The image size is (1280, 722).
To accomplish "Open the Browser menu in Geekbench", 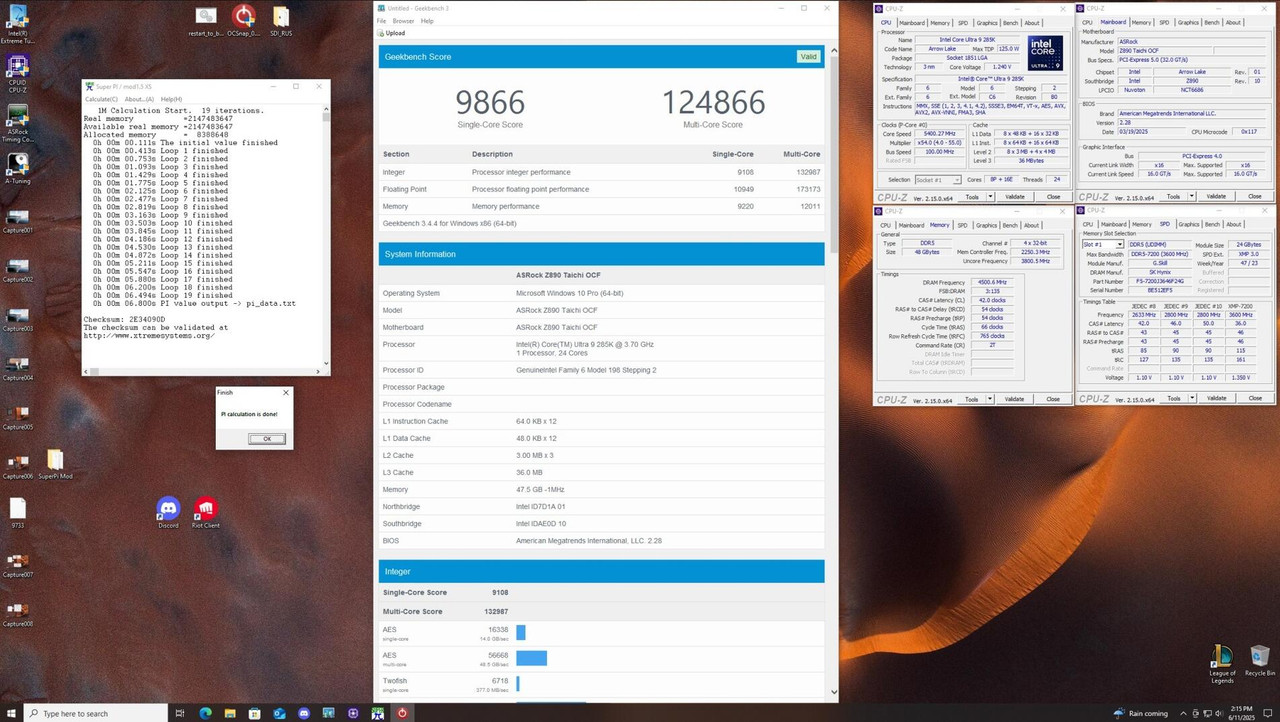I will [x=403, y=21].
